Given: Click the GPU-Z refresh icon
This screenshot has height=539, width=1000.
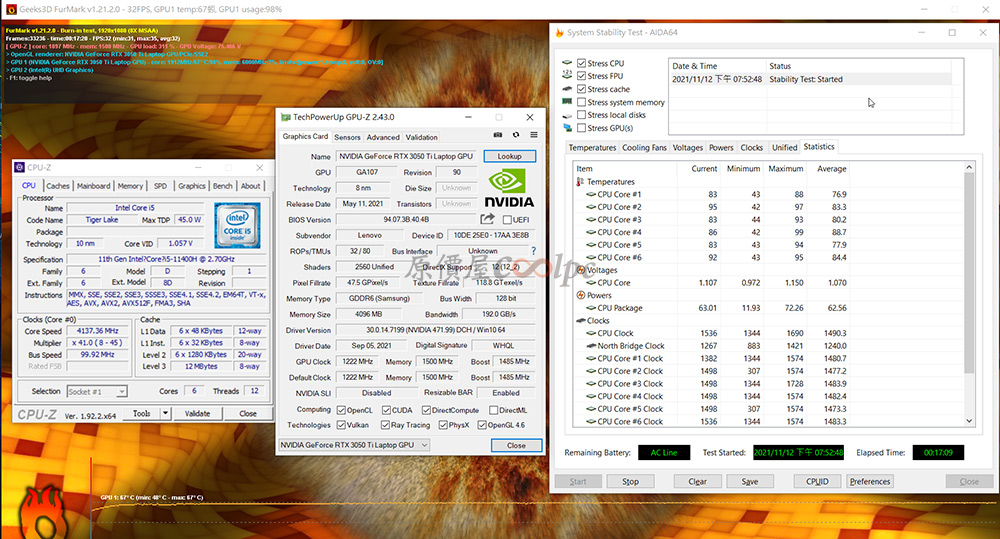Looking at the screenshot, I should tap(516, 135).
